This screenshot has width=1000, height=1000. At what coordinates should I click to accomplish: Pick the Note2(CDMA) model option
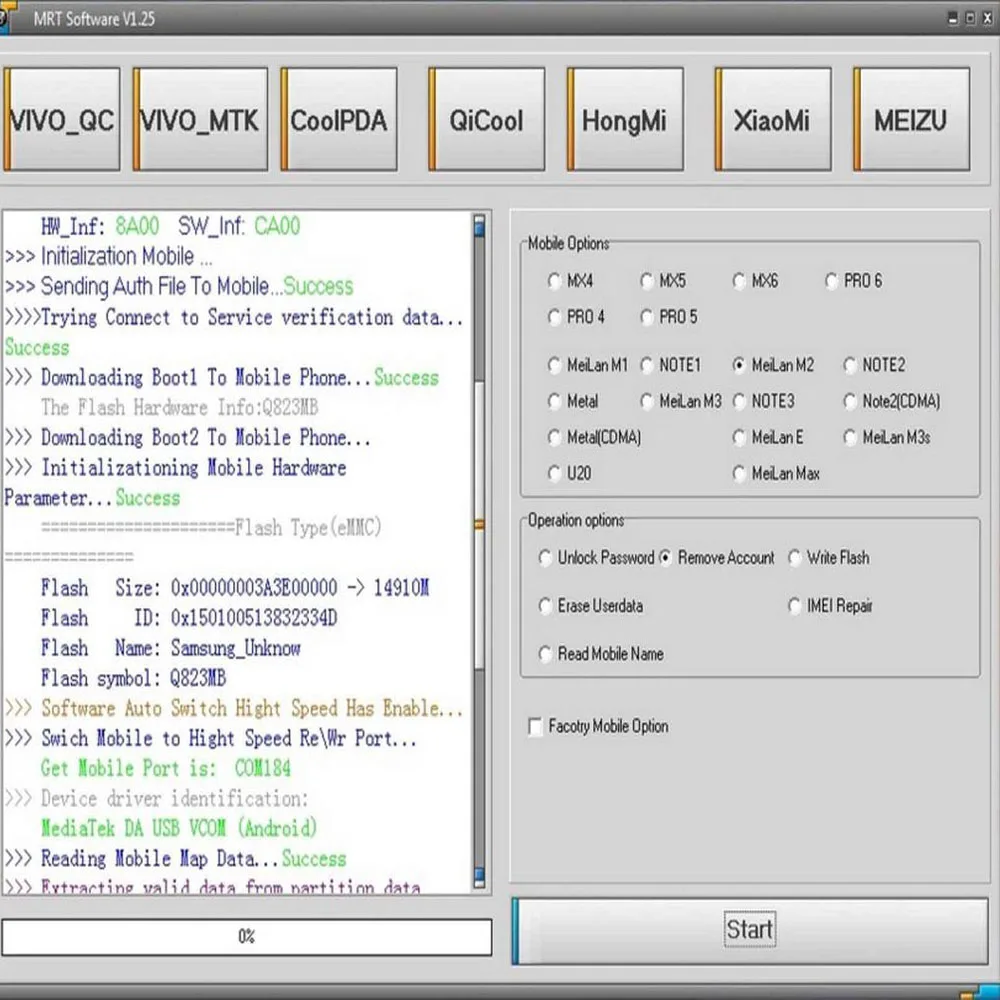pyautogui.click(x=892, y=401)
